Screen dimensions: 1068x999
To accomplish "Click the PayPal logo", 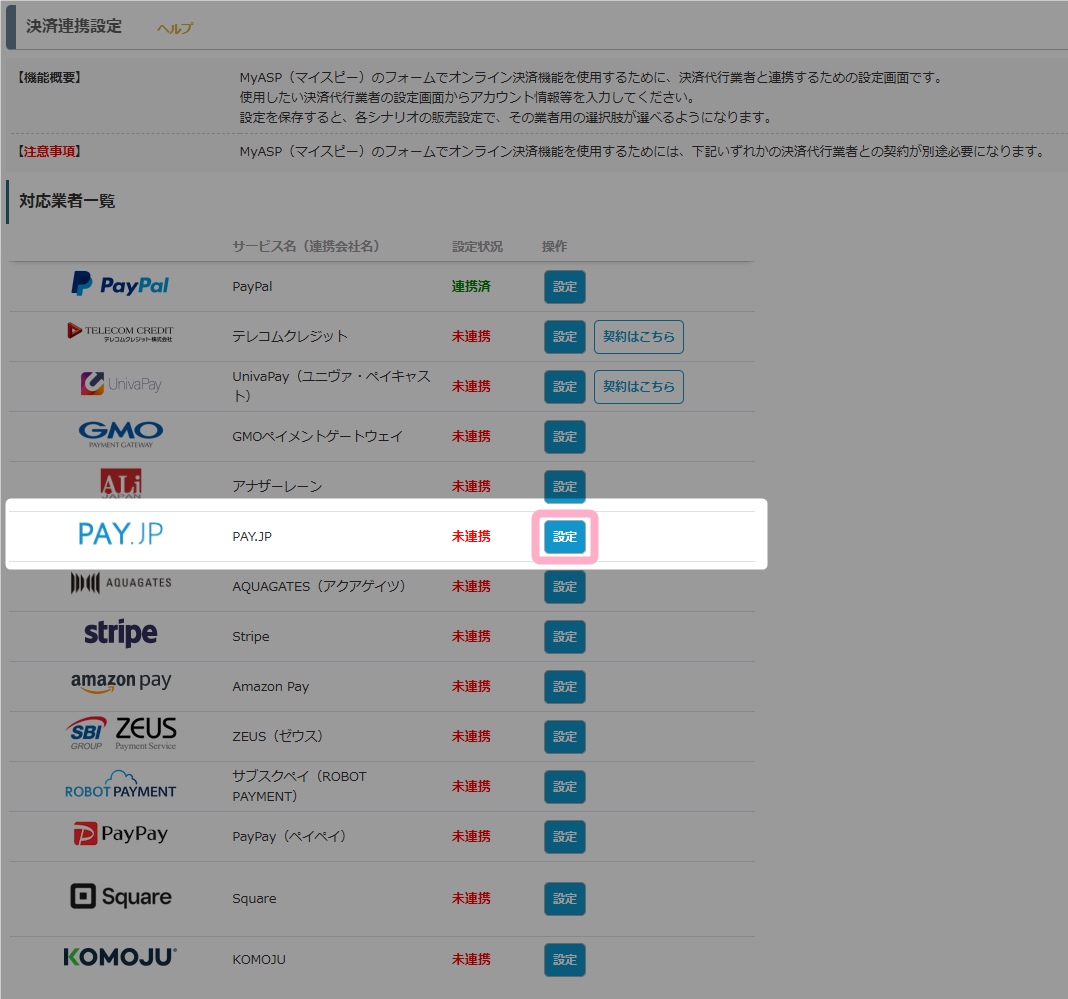I will 120,286.
